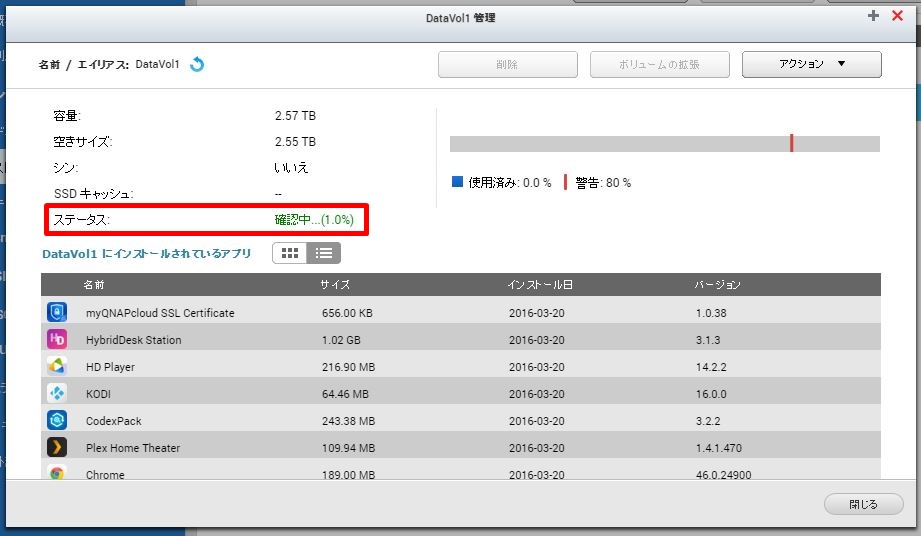Click the volume usage capacity bar

(665, 144)
